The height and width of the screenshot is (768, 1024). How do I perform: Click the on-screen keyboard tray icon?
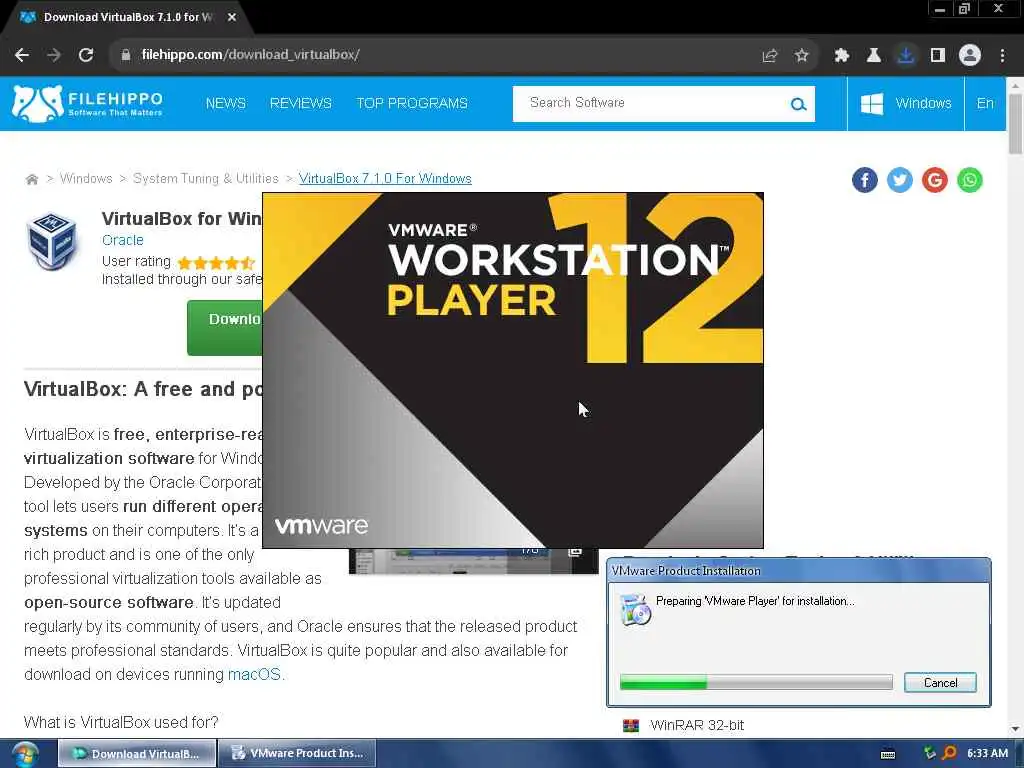pyautogui.click(x=888, y=754)
